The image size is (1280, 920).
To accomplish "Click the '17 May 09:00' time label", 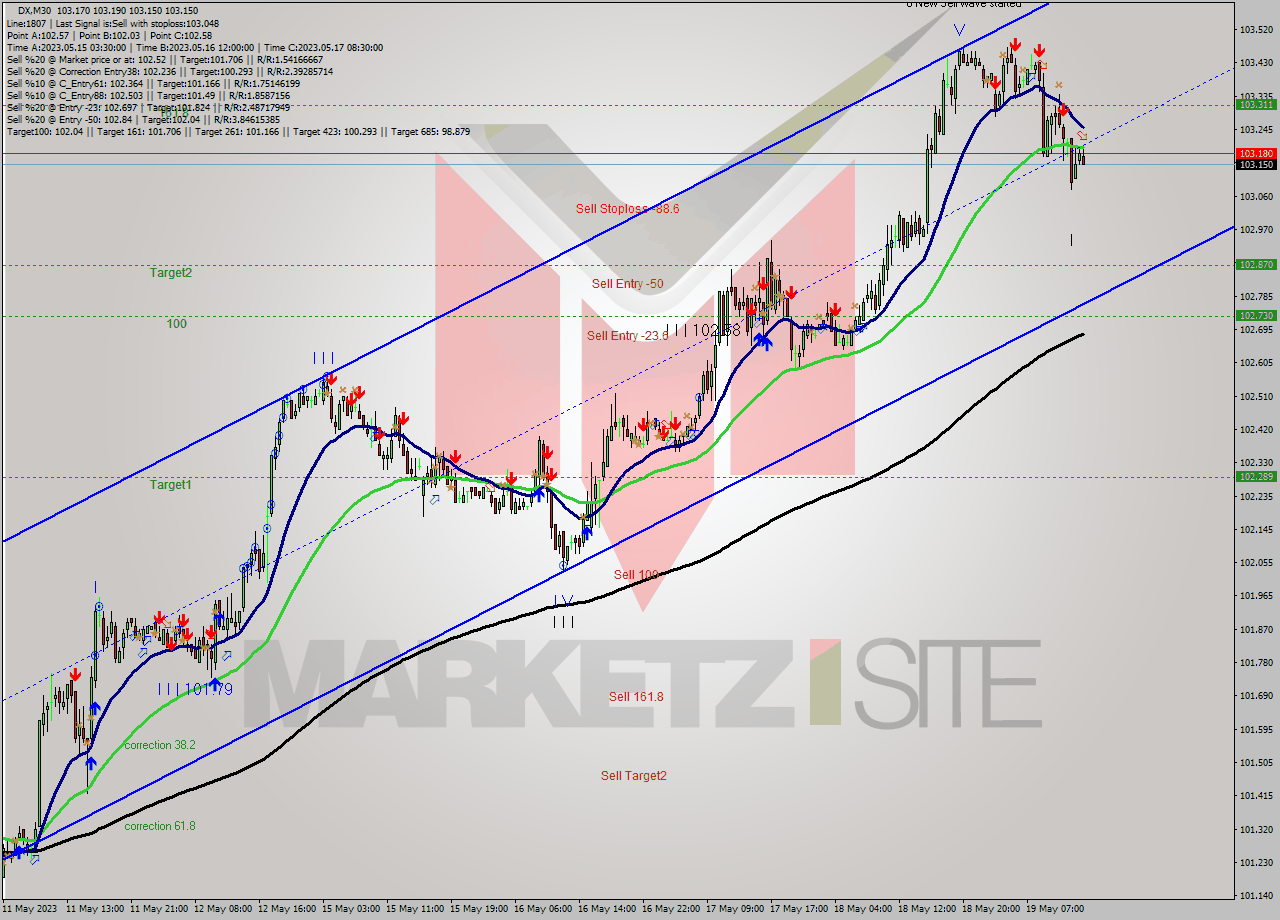I will [734, 909].
